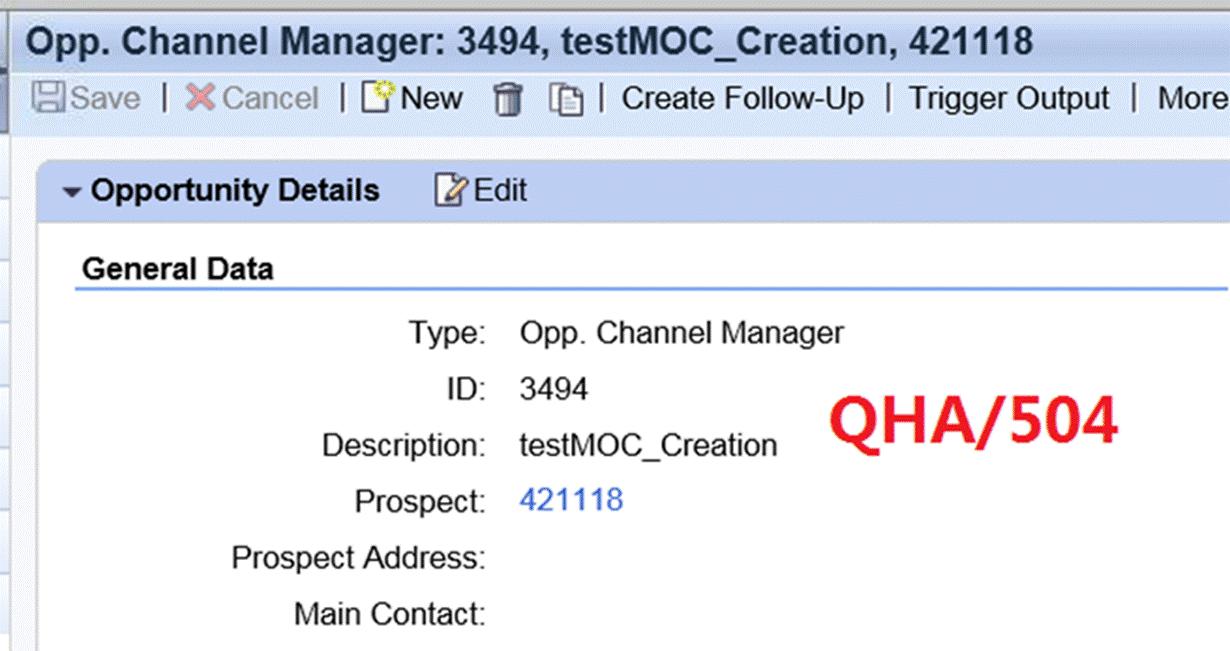Screen dimensions: 1230x651
Task: Copy the opportunity with the duplicate-pages icon
Action: [x=566, y=98]
